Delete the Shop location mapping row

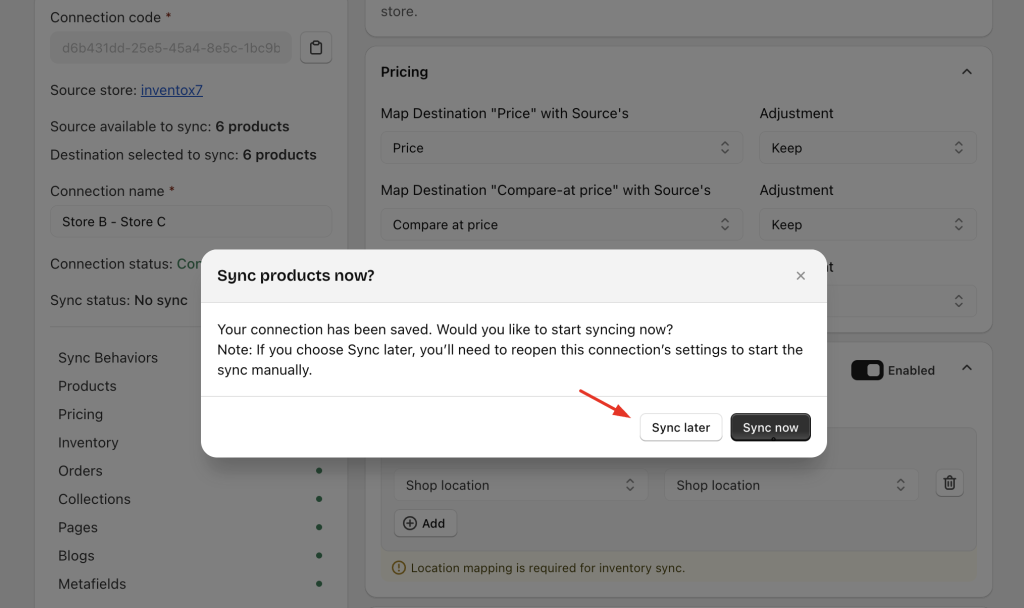(950, 484)
